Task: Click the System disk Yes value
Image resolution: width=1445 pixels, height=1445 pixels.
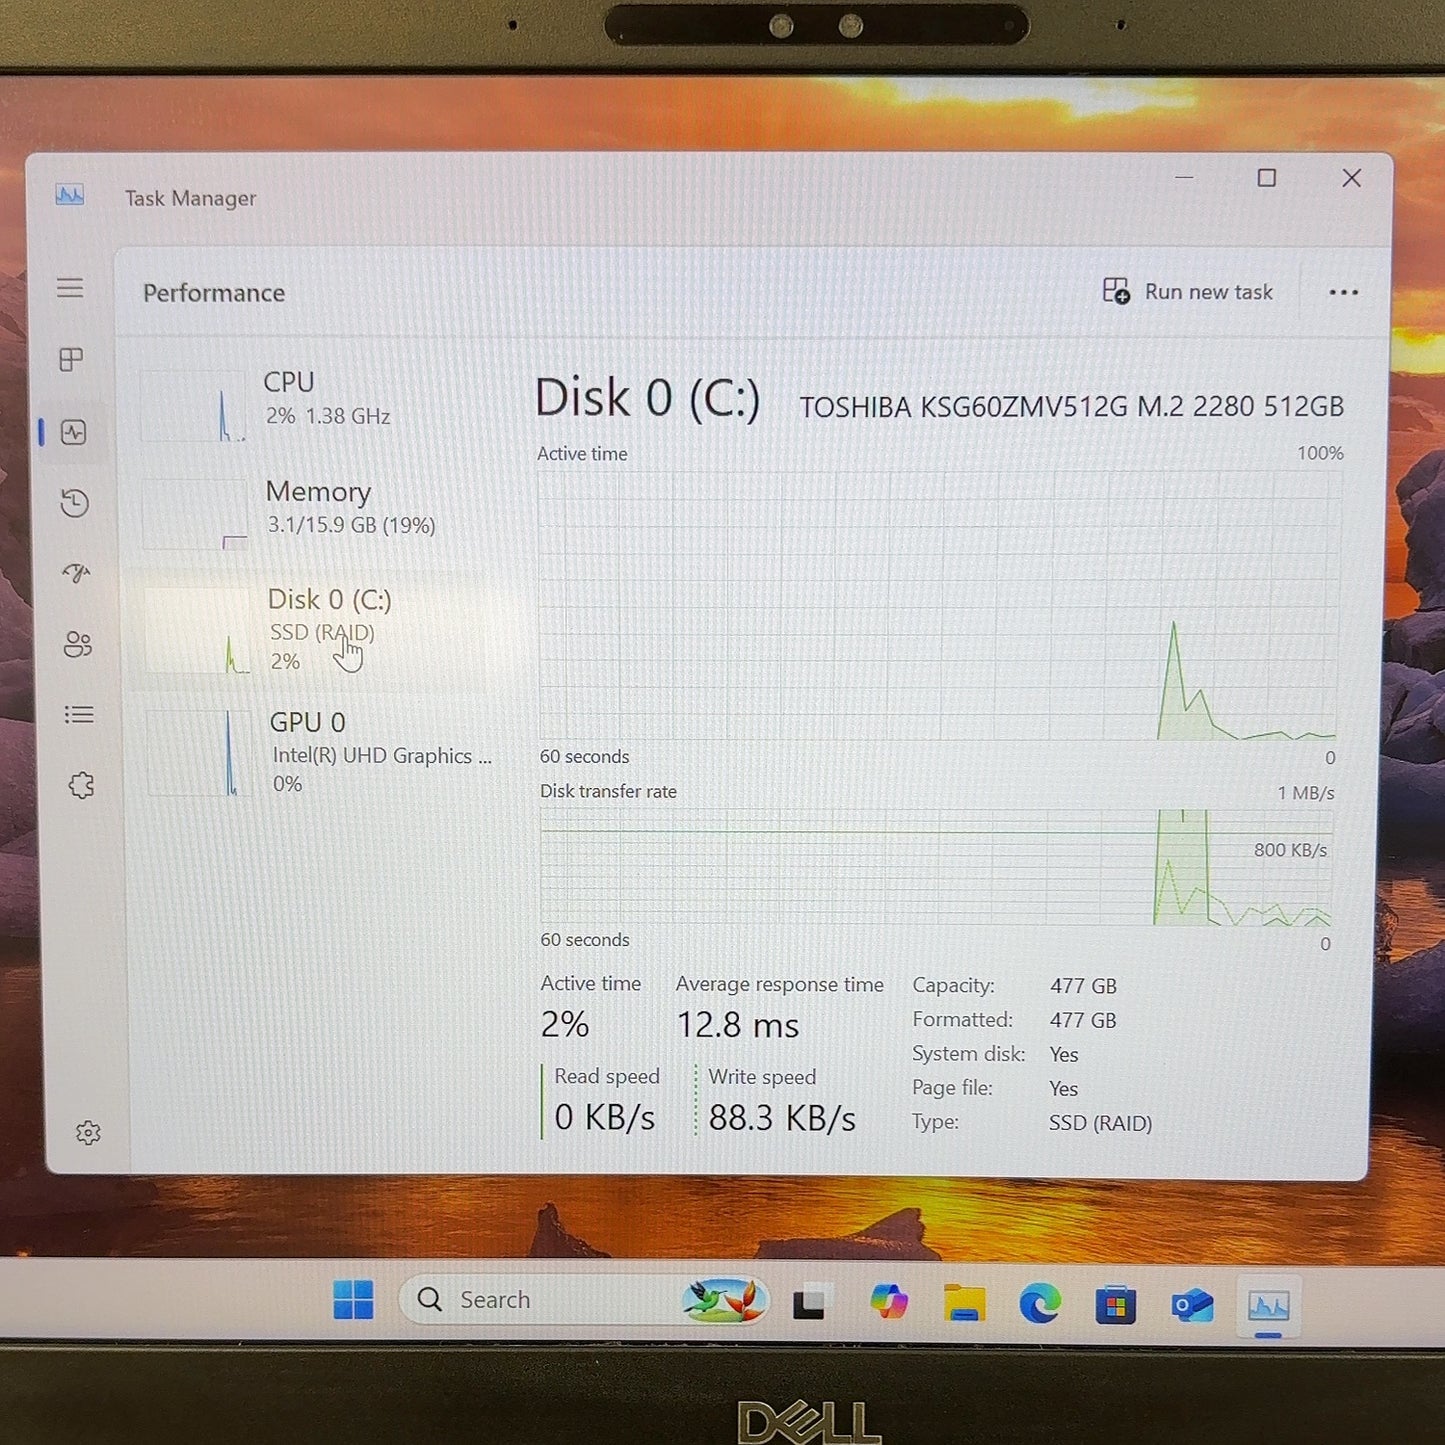Action: 1064,1055
